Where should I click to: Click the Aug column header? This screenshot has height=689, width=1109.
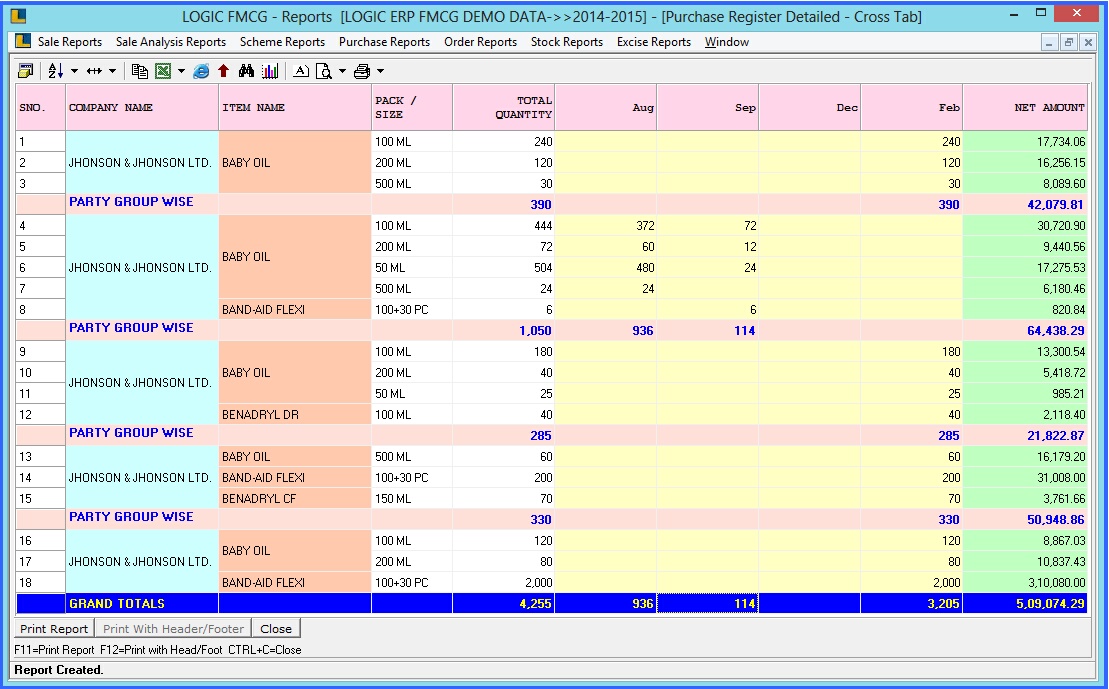606,108
